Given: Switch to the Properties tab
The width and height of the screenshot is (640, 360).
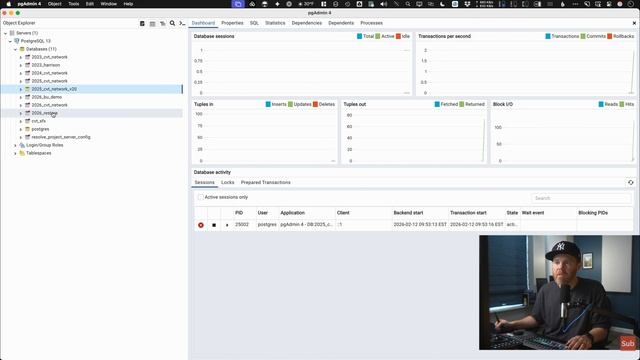Looking at the screenshot, I should (x=232, y=23).
